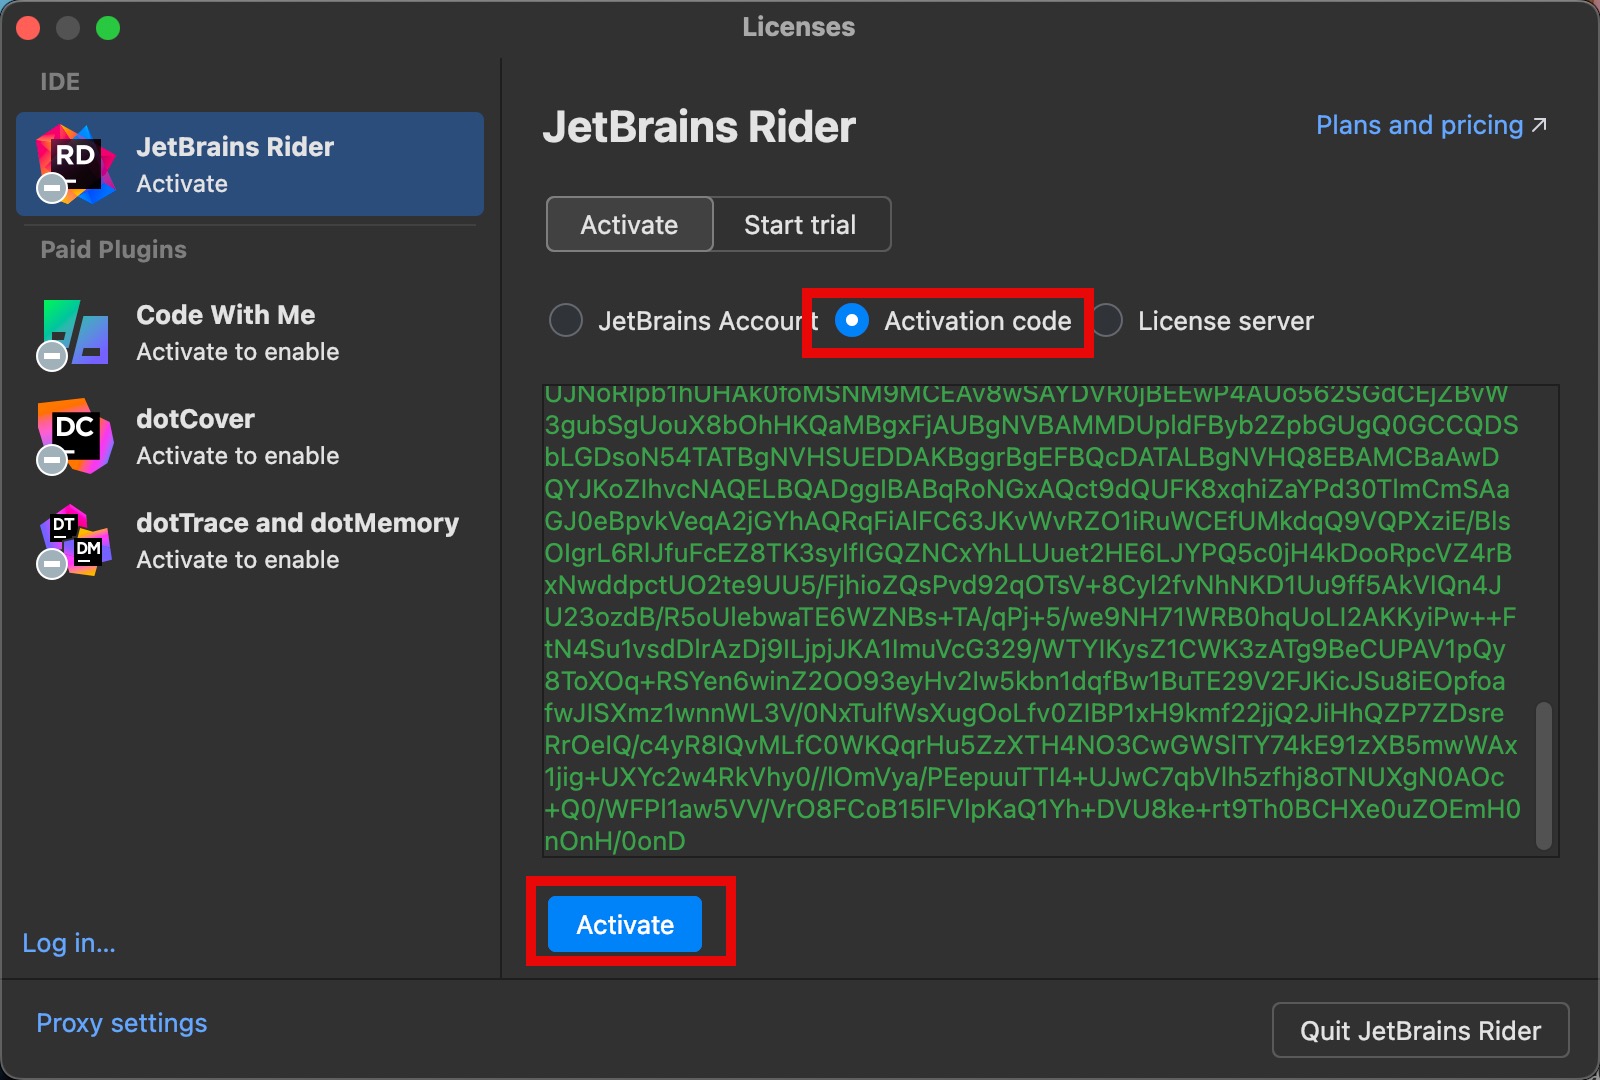Click the external arrow beside Plans and pricing
This screenshot has height=1080, width=1600.
pyautogui.click(x=1540, y=125)
